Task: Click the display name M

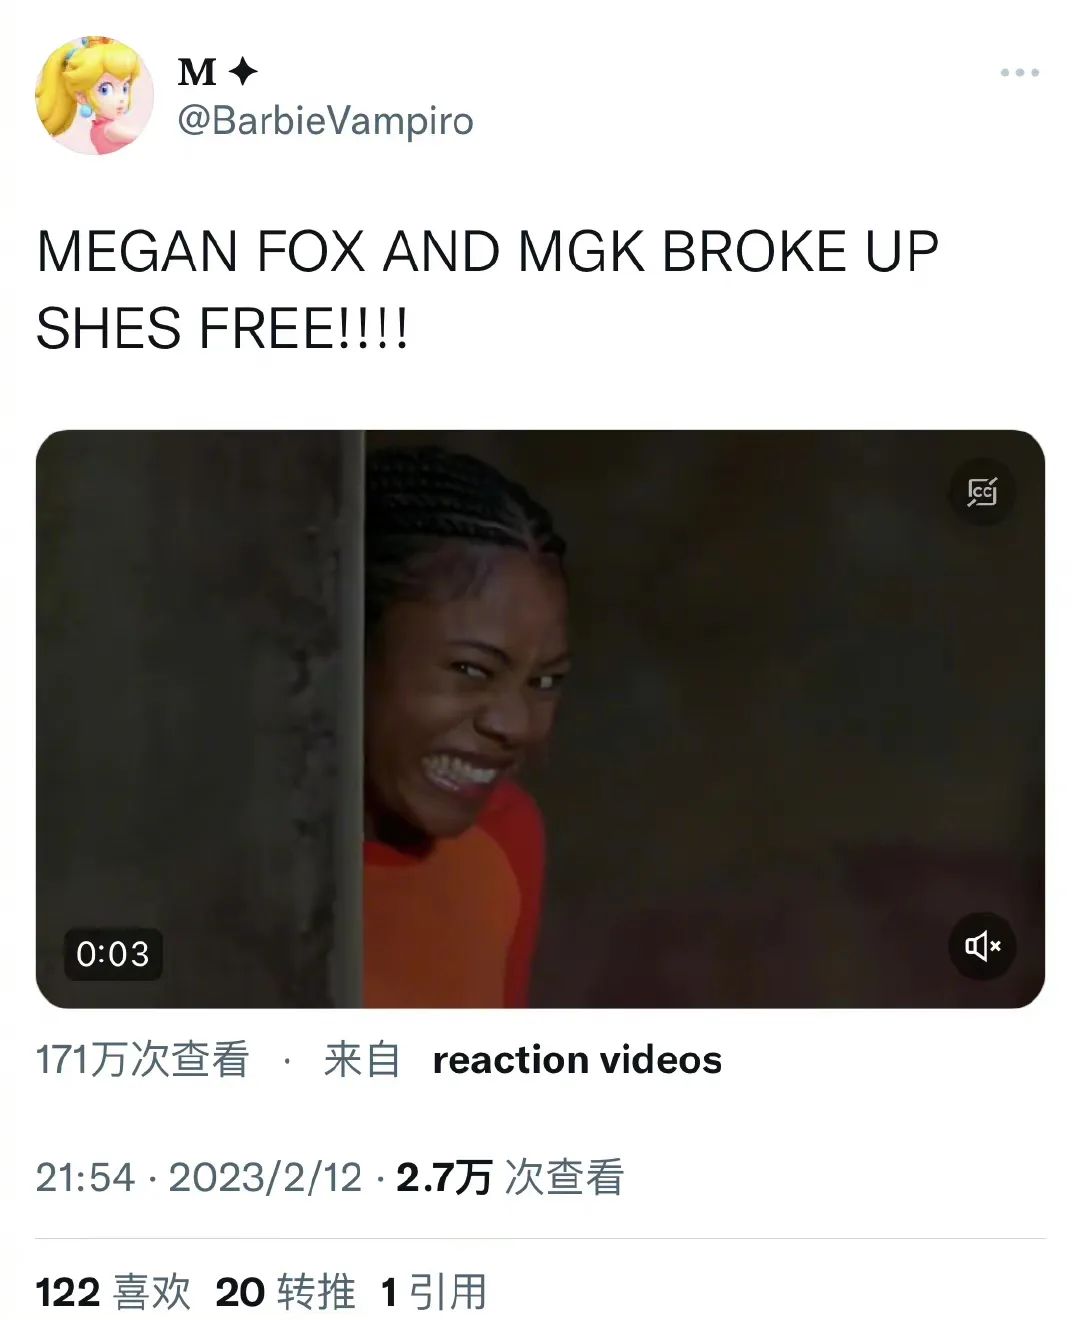Action: [197, 72]
